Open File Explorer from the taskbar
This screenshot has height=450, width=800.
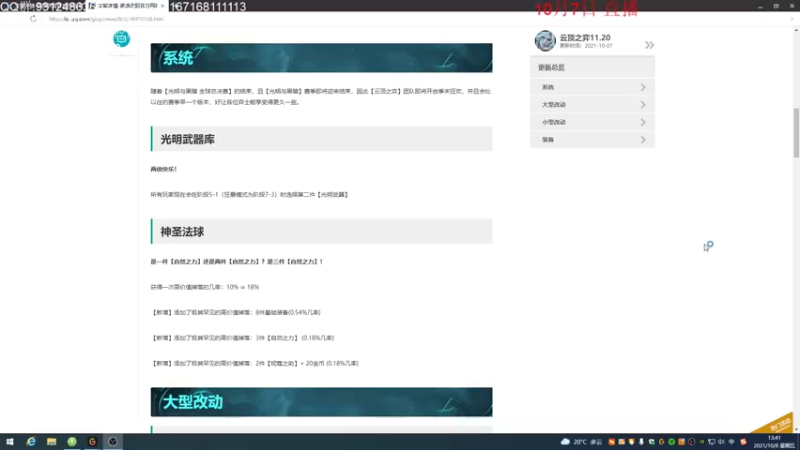tap(52, 442)
